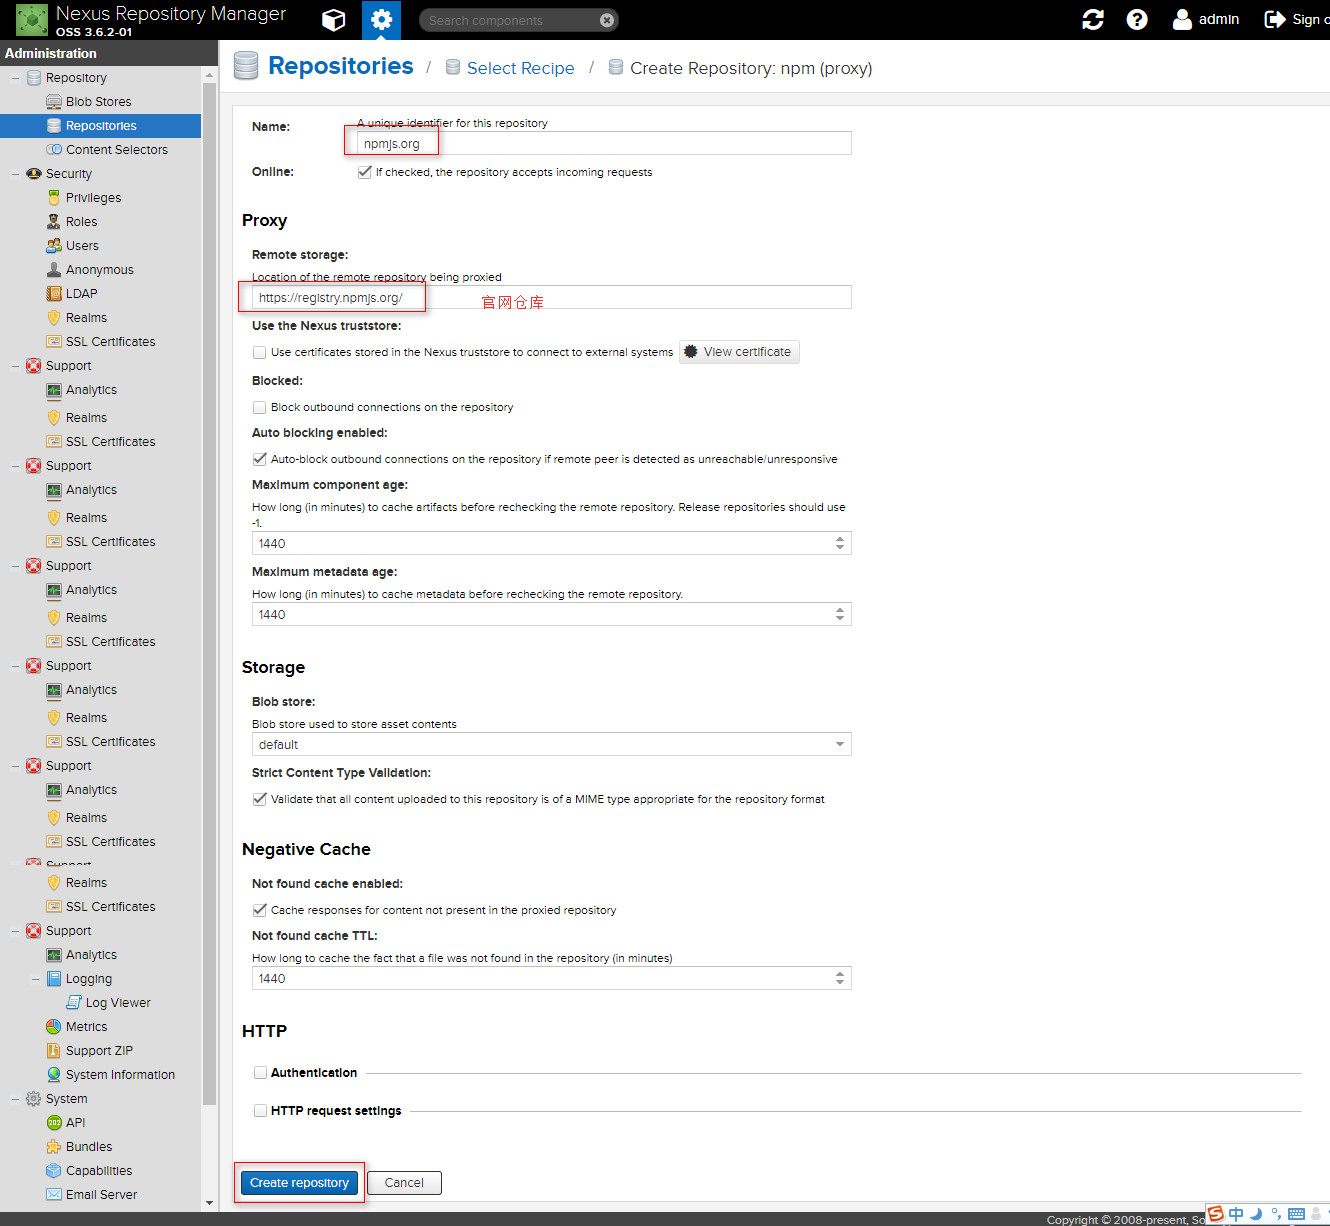Image resolution: width=1330 pixels, height=1226 pixels.
Task: Click the Privileges medal icon
Action: click(54, 198)
